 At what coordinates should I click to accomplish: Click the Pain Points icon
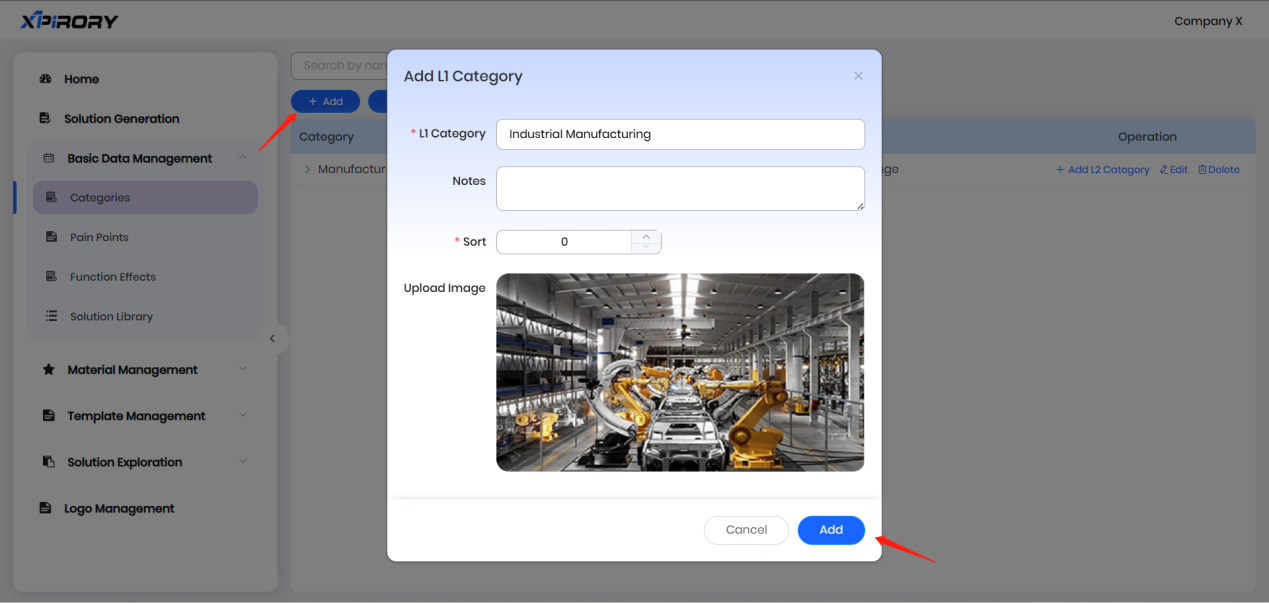(51, 237)
